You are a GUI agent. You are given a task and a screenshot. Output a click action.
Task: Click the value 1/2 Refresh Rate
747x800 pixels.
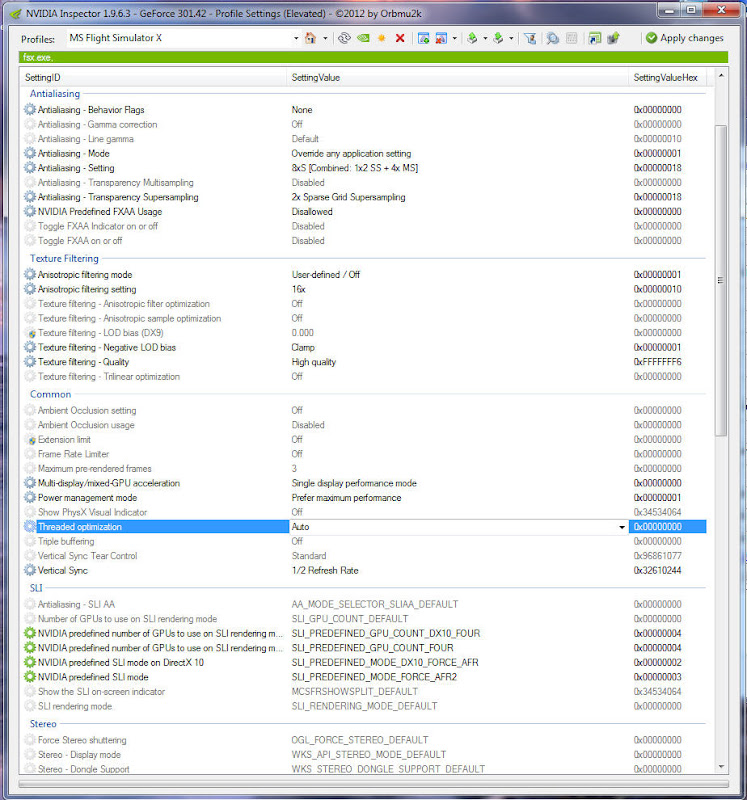(325, 570)
